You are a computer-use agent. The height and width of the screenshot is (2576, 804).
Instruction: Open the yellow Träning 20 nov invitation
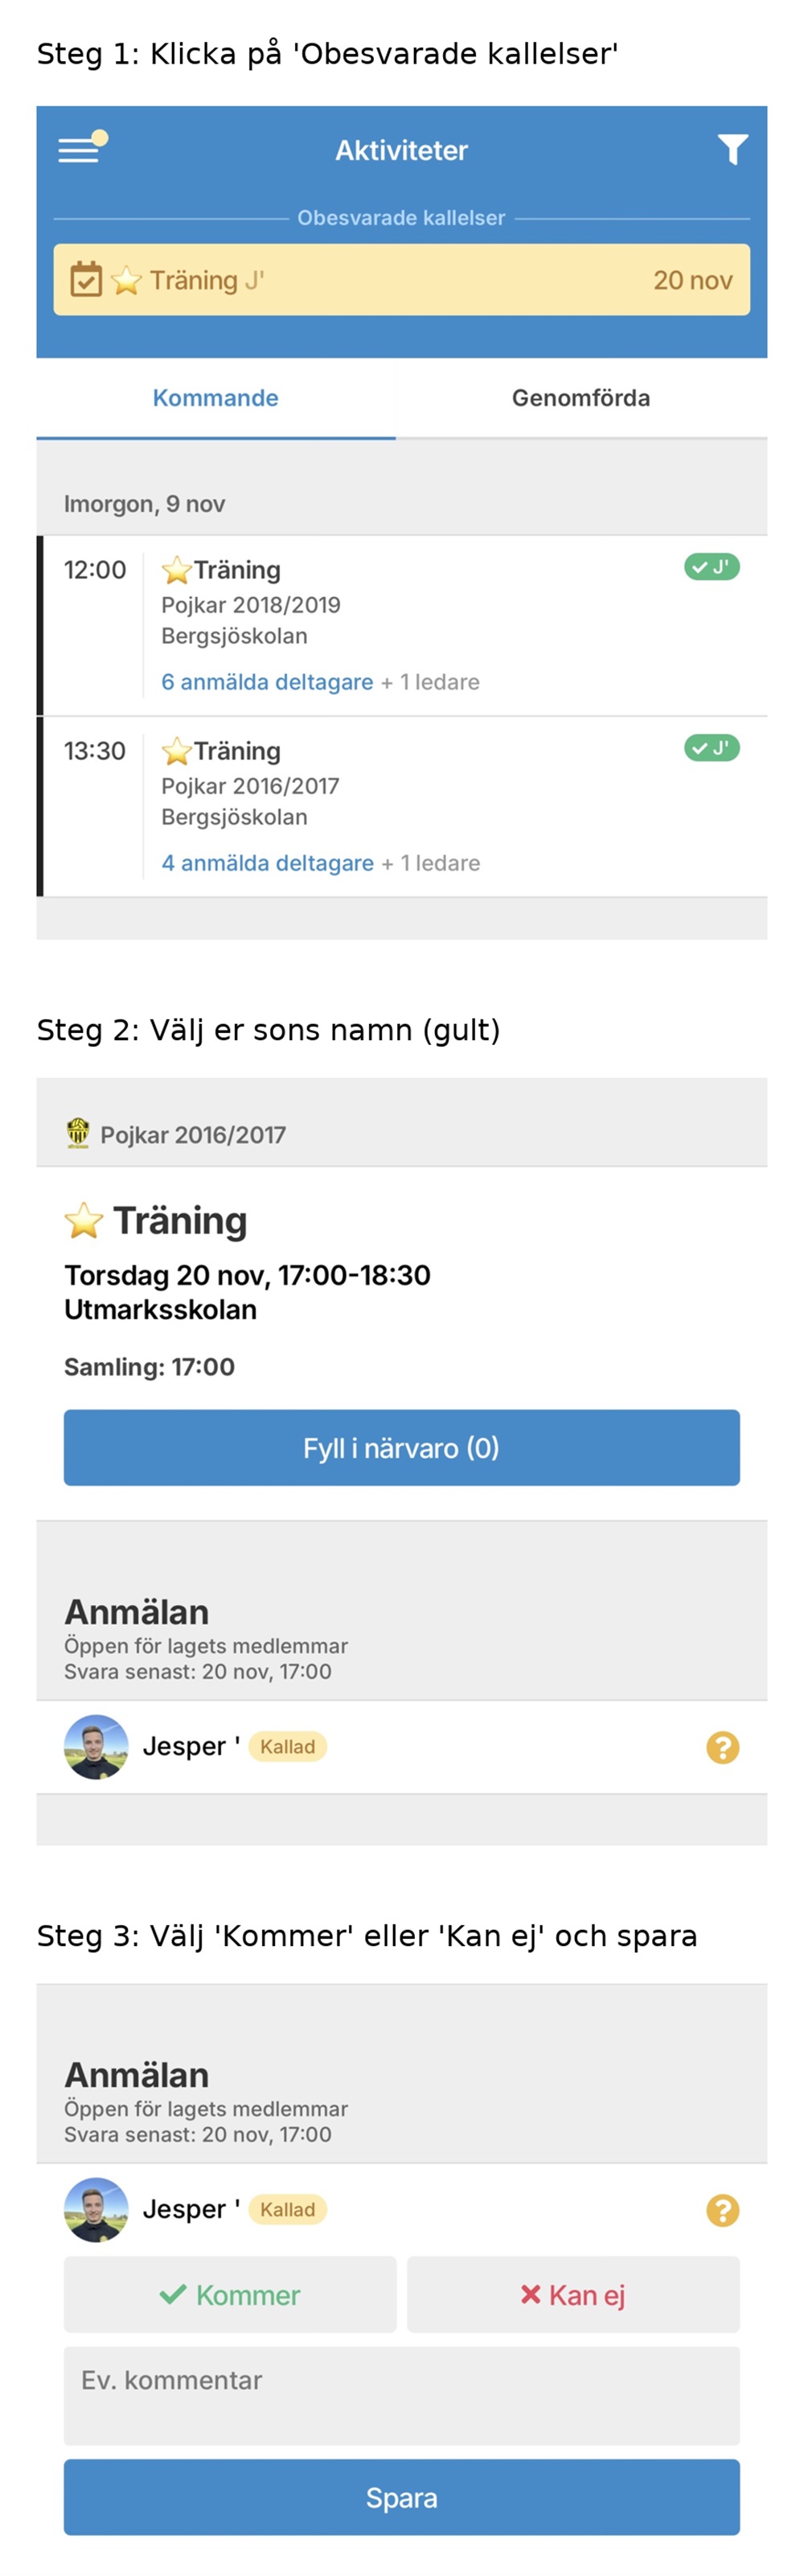click(x=401, y=280)
